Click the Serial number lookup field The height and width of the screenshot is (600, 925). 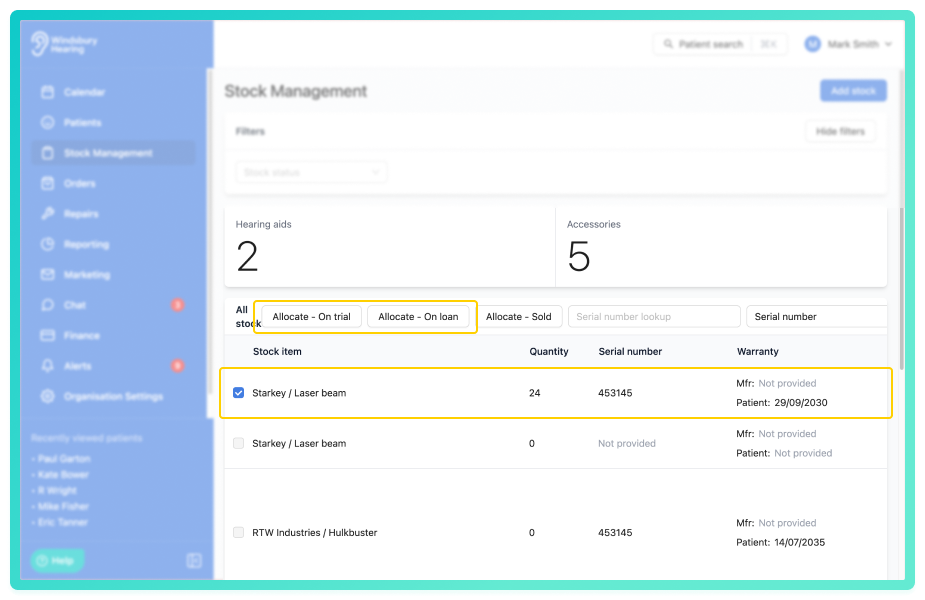coord(654,316)
